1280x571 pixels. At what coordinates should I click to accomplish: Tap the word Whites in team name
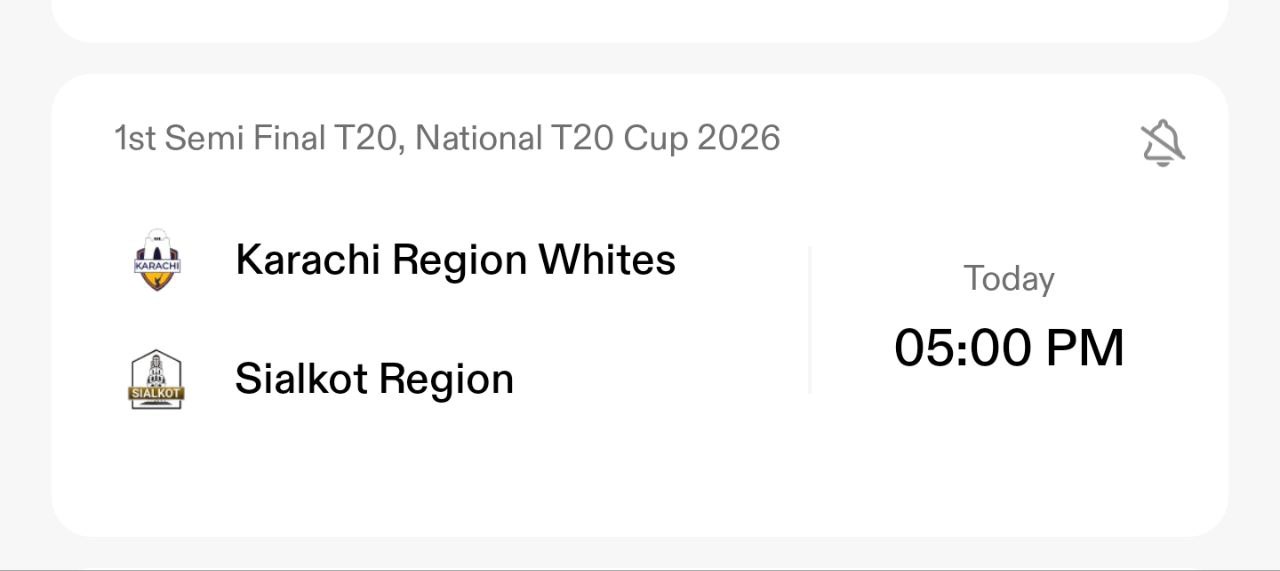607,260
